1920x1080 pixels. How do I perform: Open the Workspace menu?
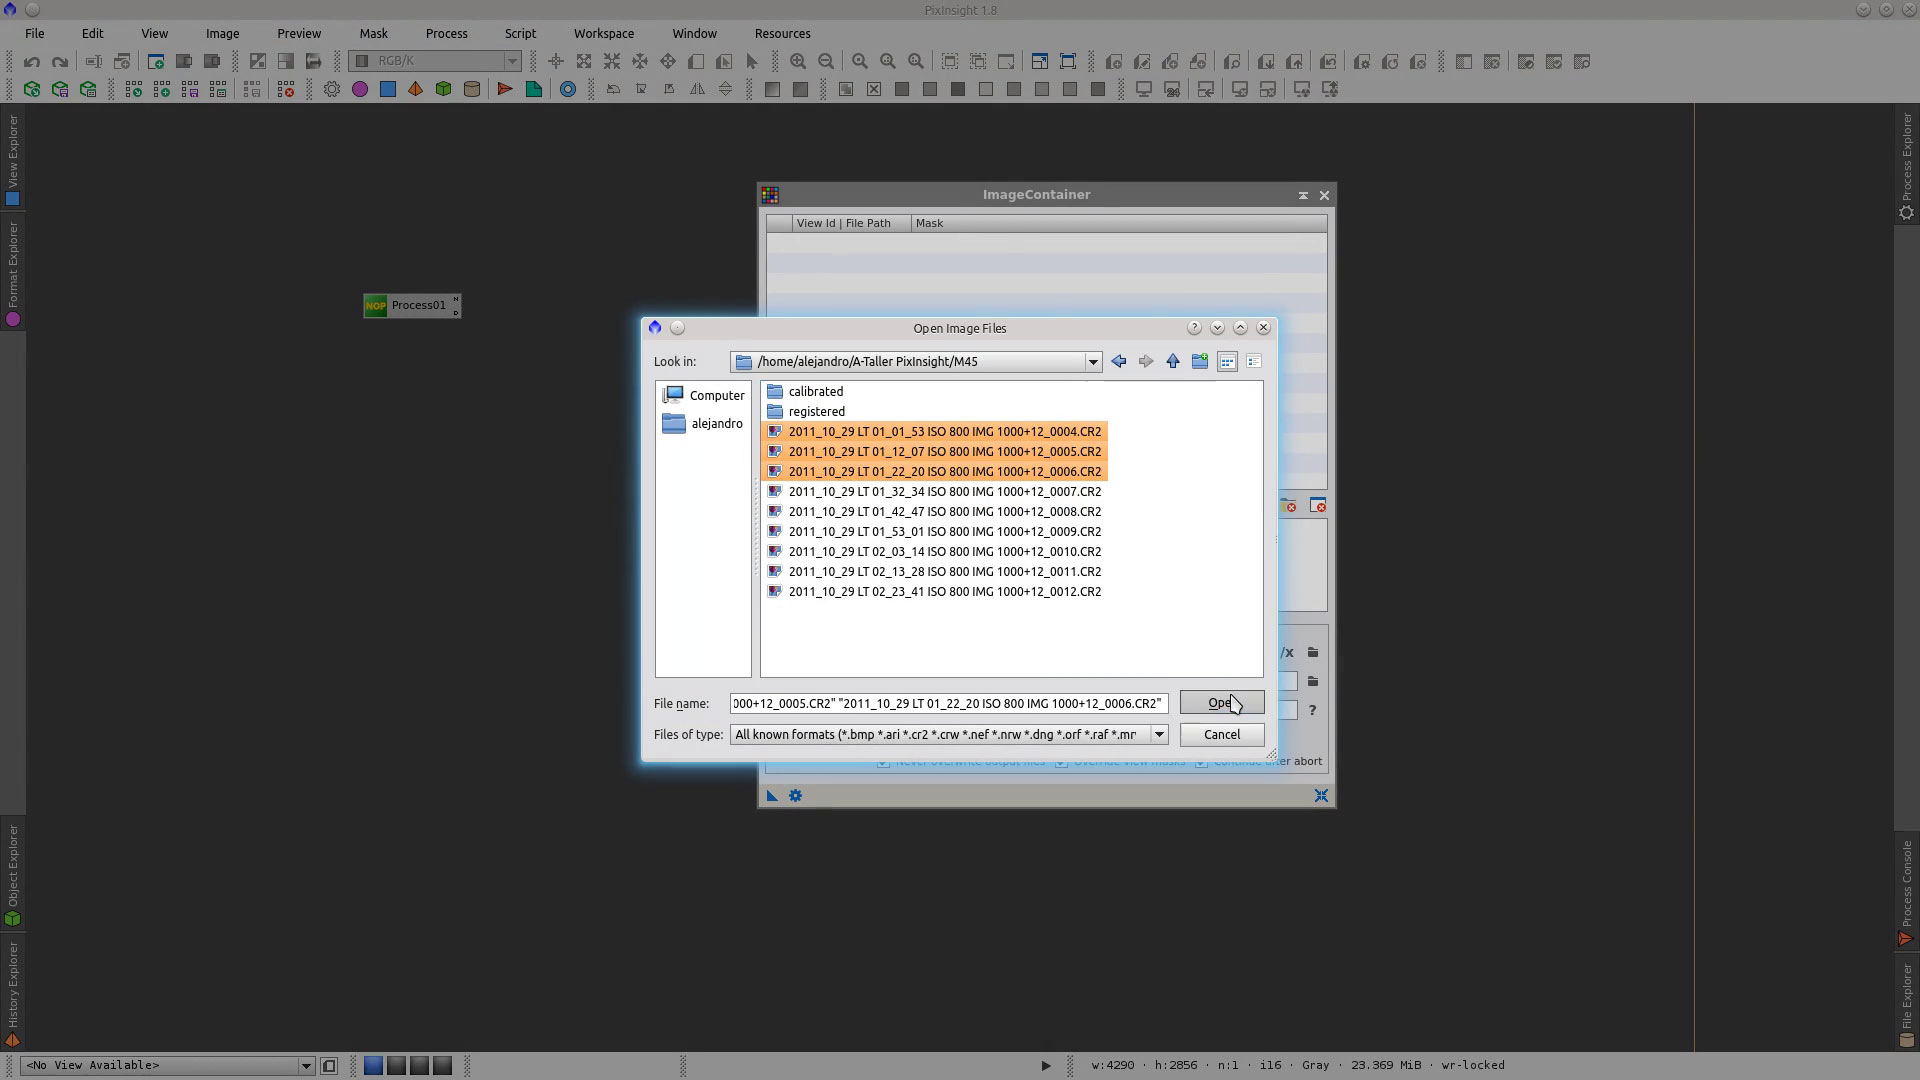point(603,33)
